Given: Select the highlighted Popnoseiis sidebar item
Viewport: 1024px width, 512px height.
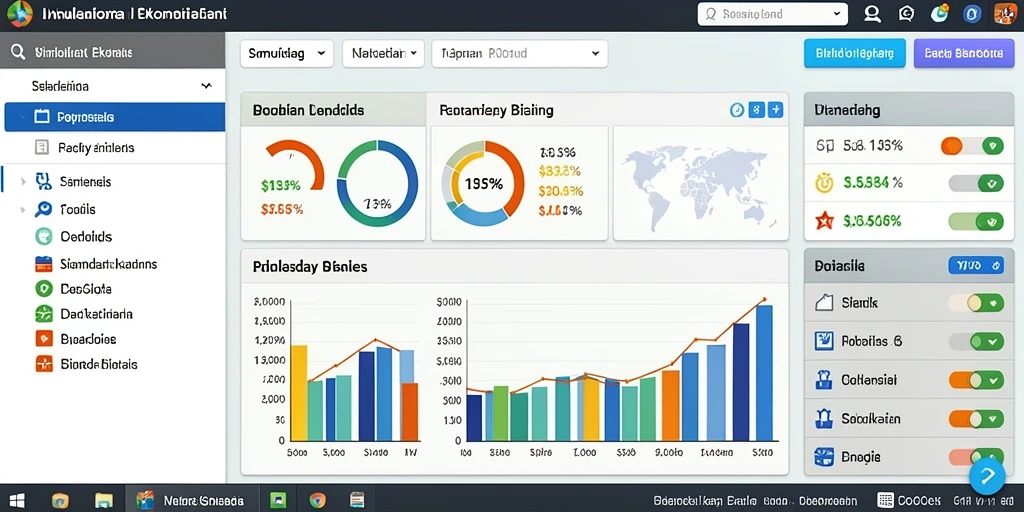Looking at the screenshot, I should [114, 117].
